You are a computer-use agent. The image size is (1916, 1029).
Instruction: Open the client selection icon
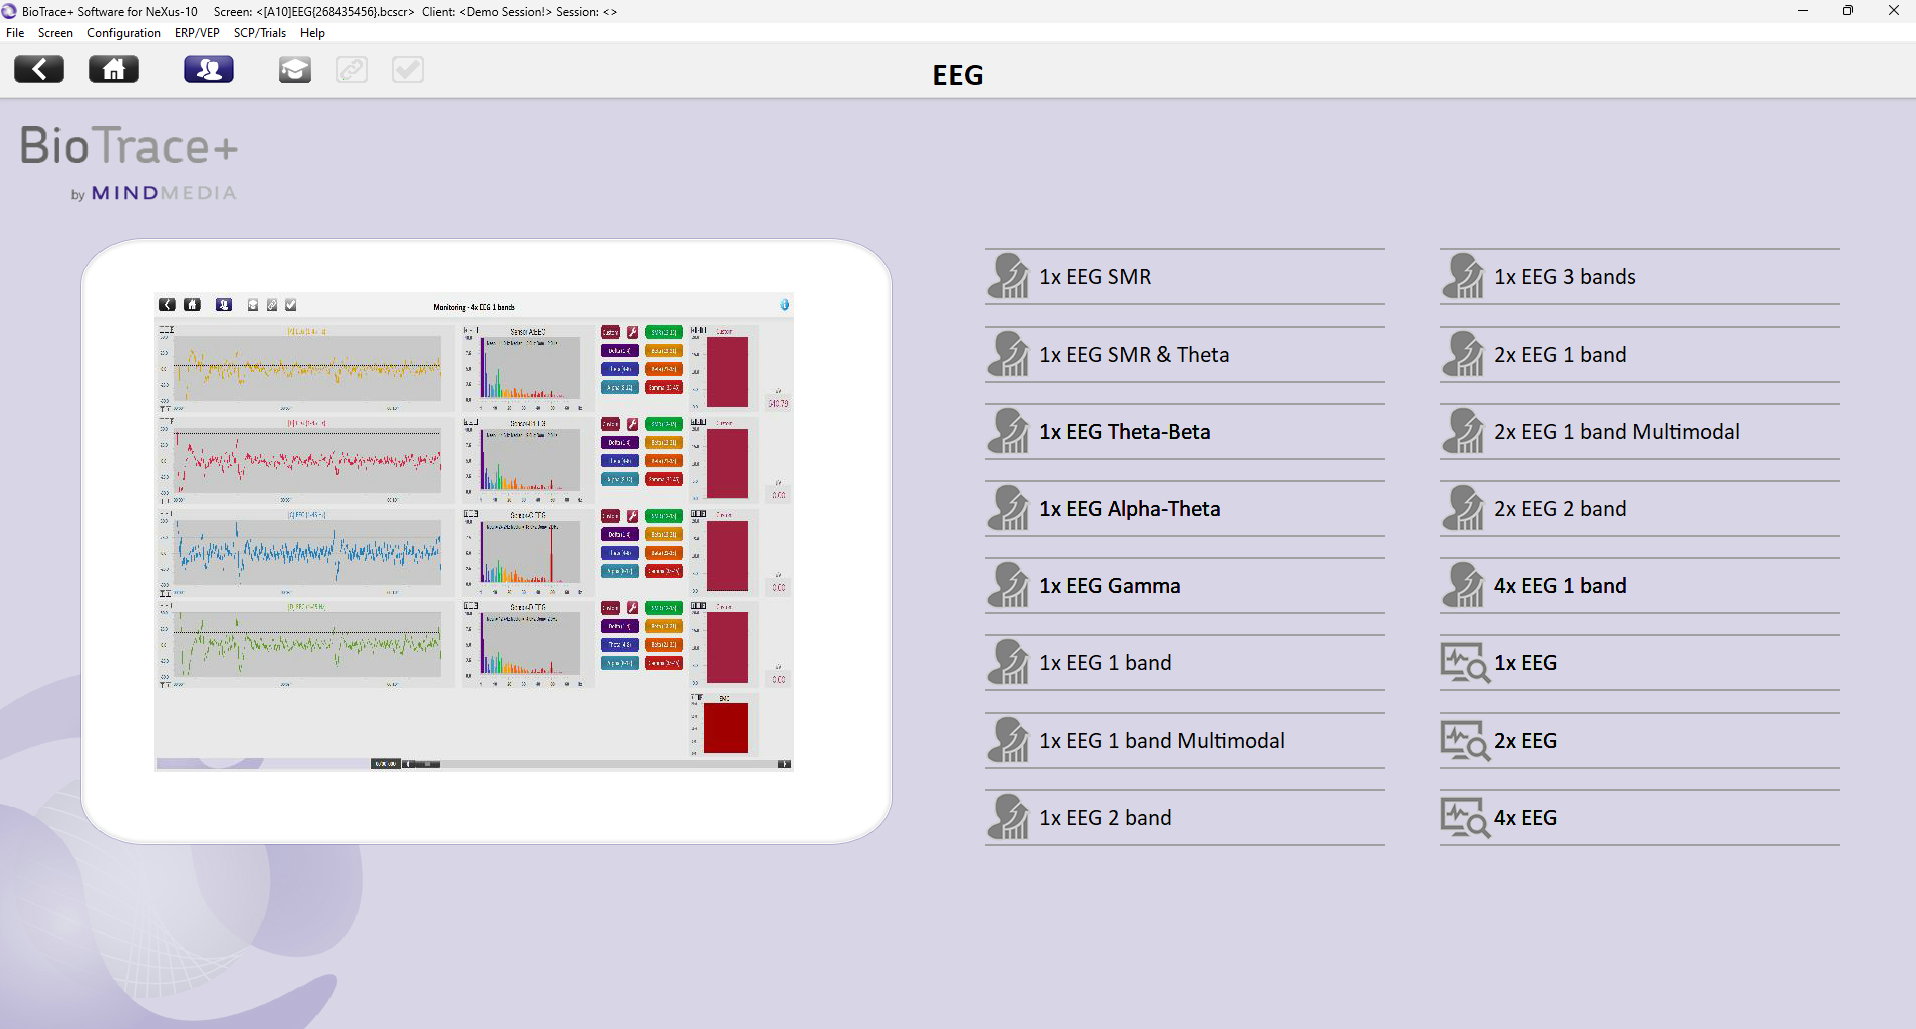coord(209,69)
